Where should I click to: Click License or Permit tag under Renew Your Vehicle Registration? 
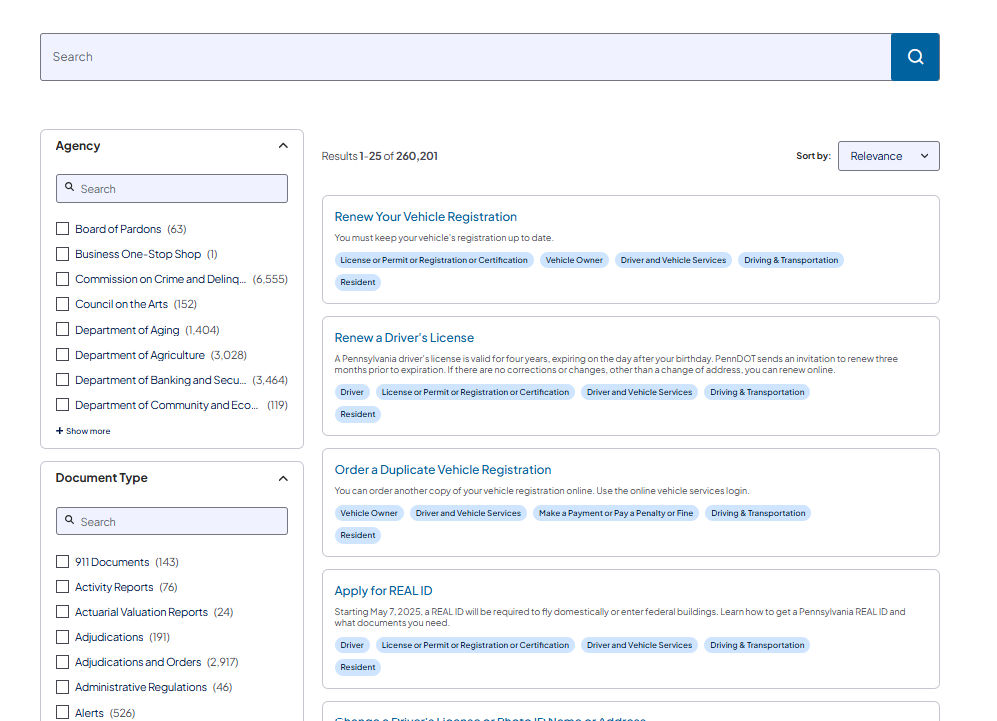point(434,260)
